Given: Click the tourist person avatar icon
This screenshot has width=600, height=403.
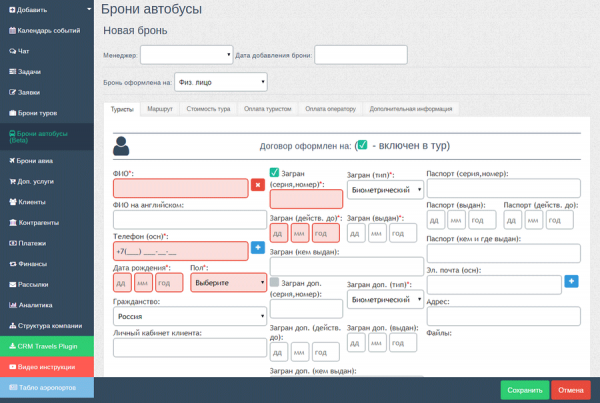Looking at the screenshot, I should pyautogui.click(x=121, y=146).
